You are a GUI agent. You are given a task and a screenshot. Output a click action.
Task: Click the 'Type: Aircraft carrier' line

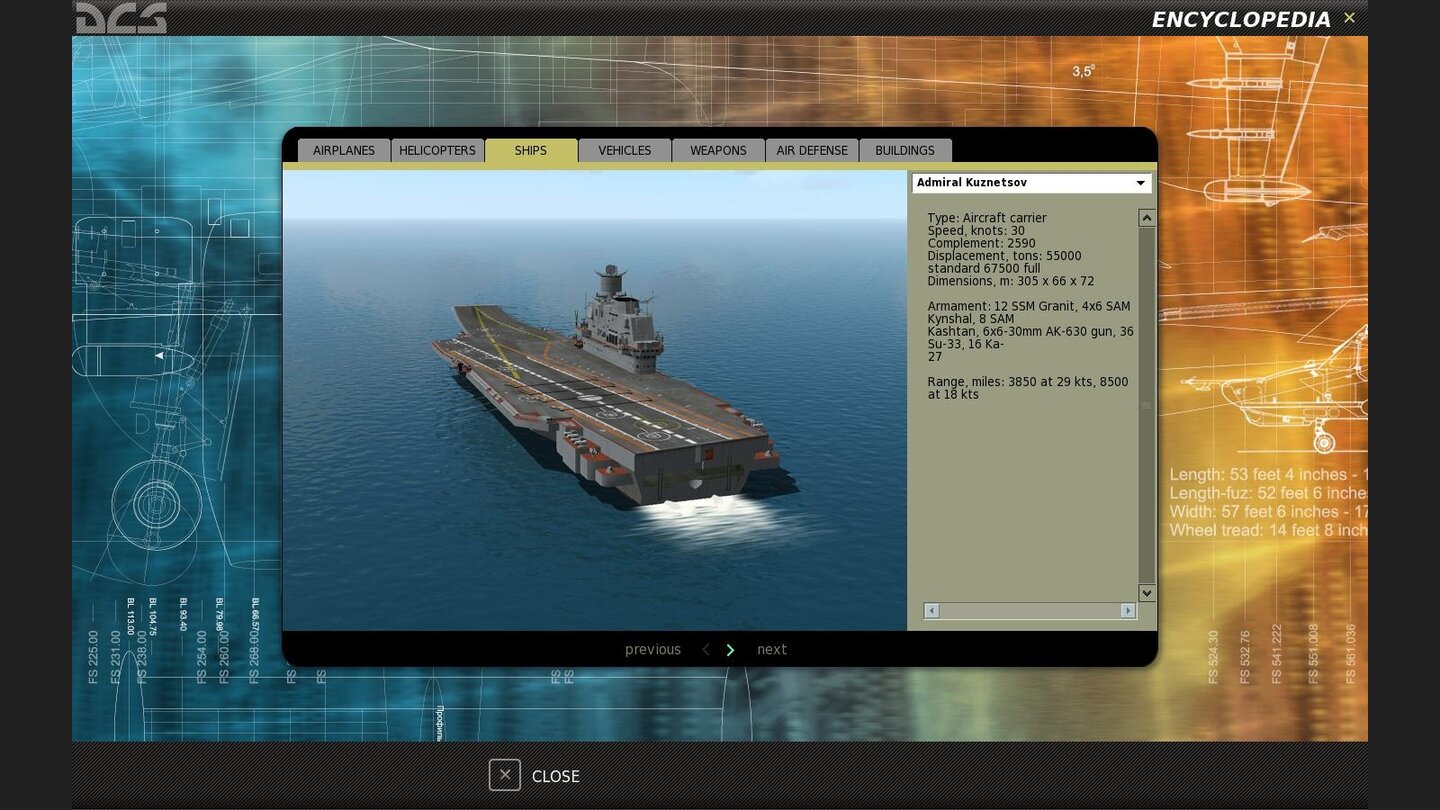point(987,218)
